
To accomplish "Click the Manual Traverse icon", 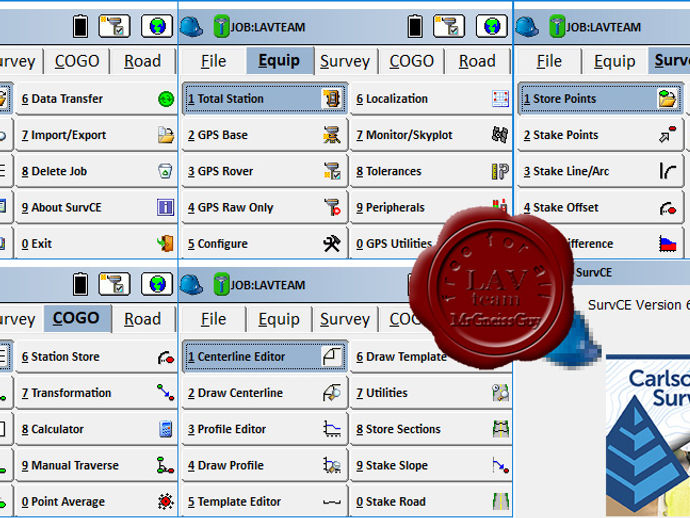I will tap(165, 465).
